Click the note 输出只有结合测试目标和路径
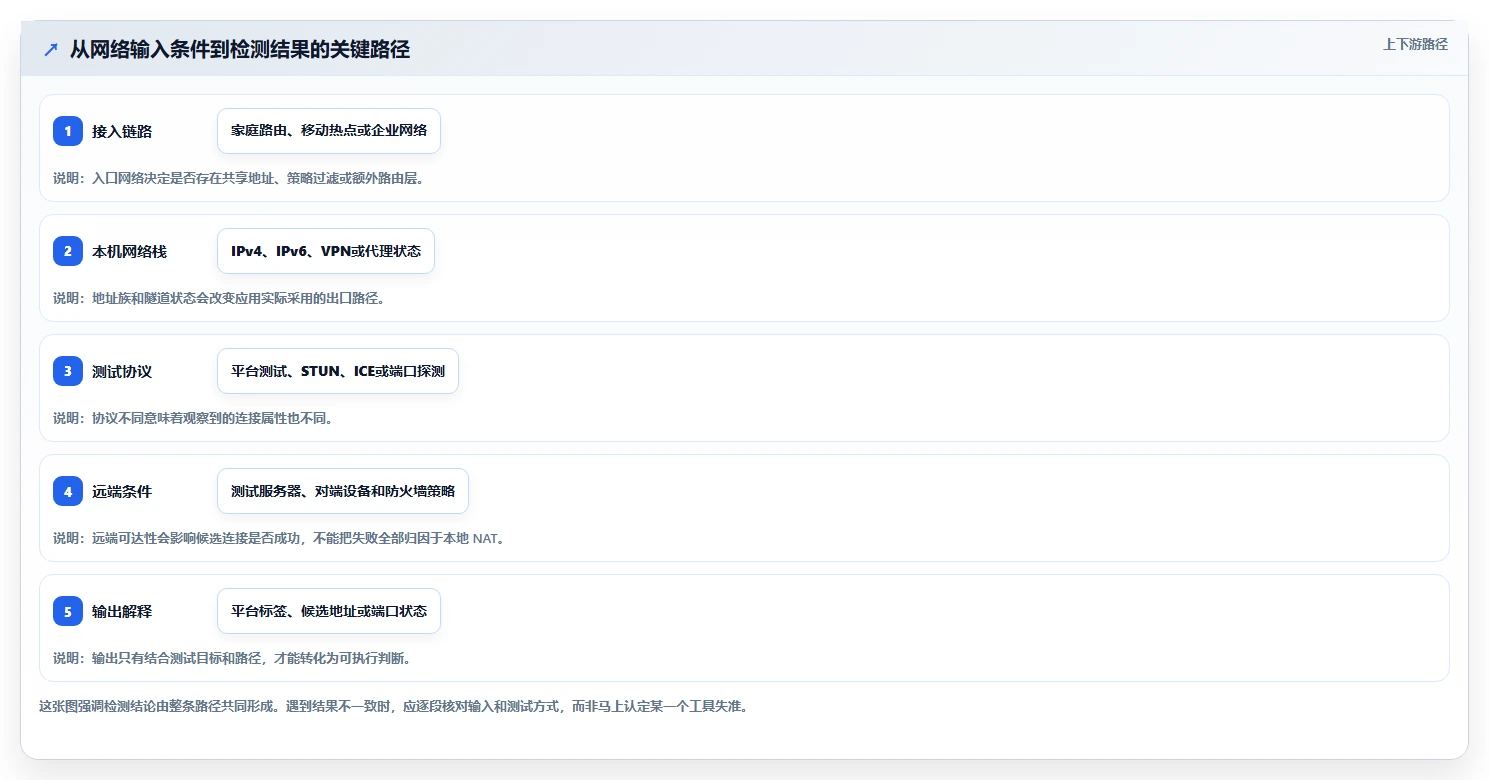Viewport: 1489px width, 780px height. 232,658
